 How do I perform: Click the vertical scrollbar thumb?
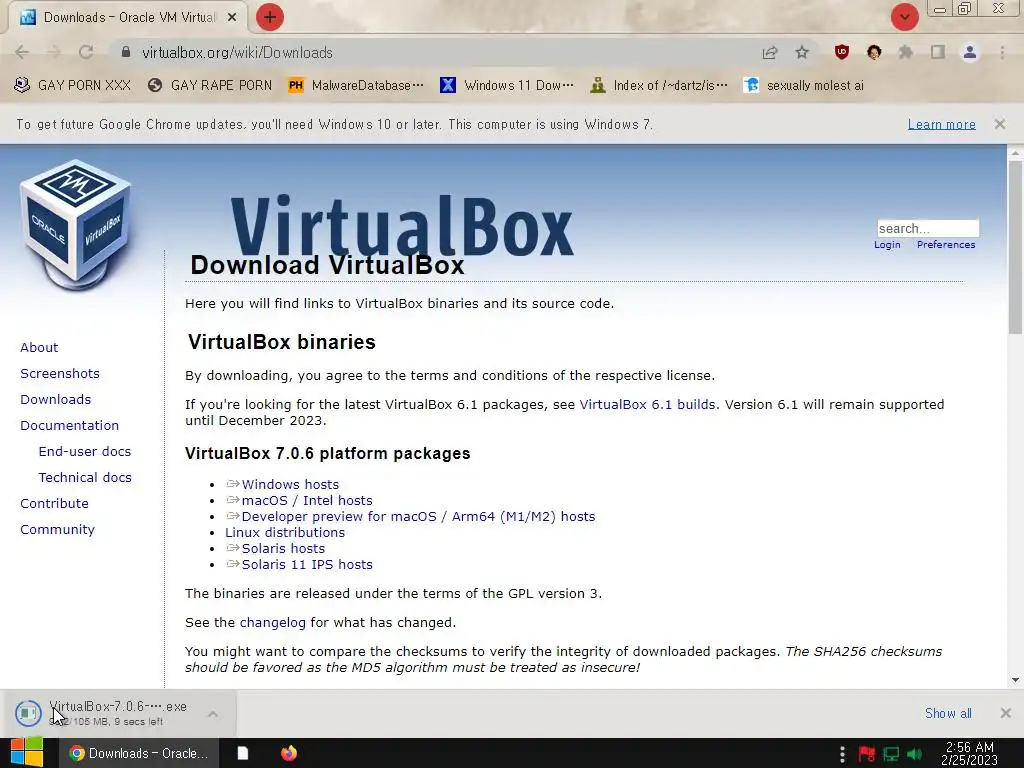[x=1015, y=248]
